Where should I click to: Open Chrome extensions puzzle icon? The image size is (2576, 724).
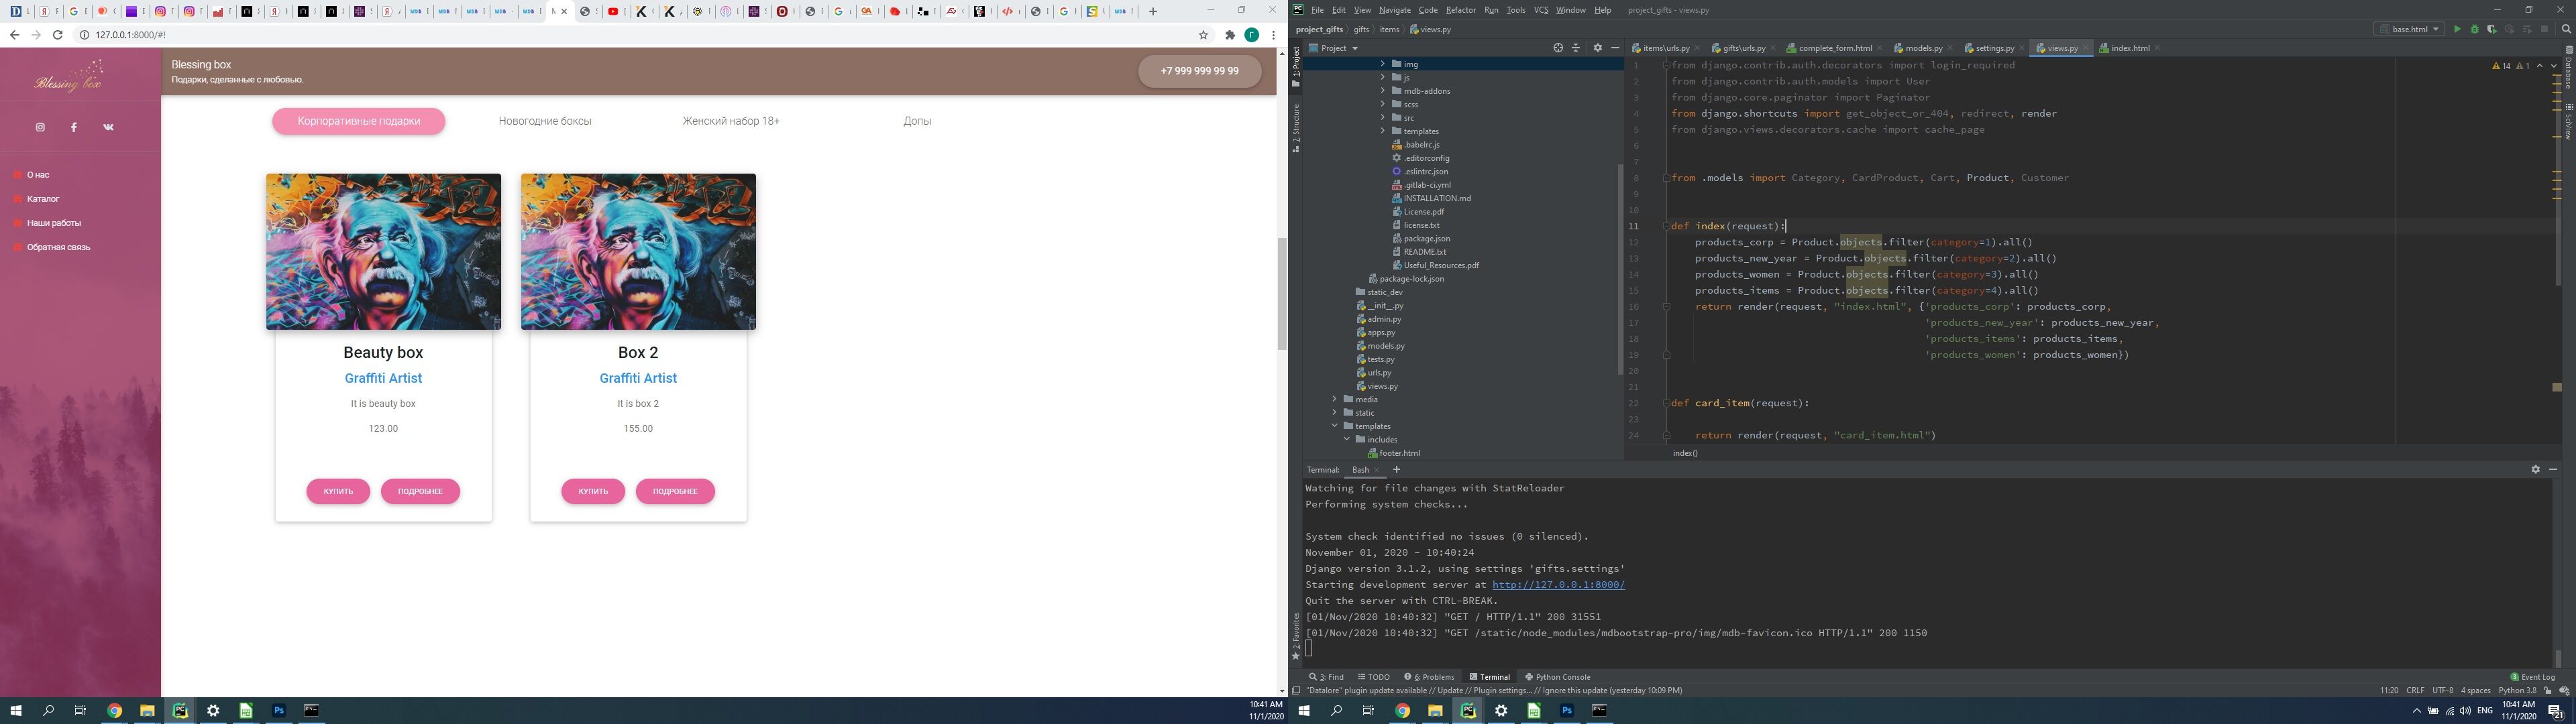point(1230,35)
